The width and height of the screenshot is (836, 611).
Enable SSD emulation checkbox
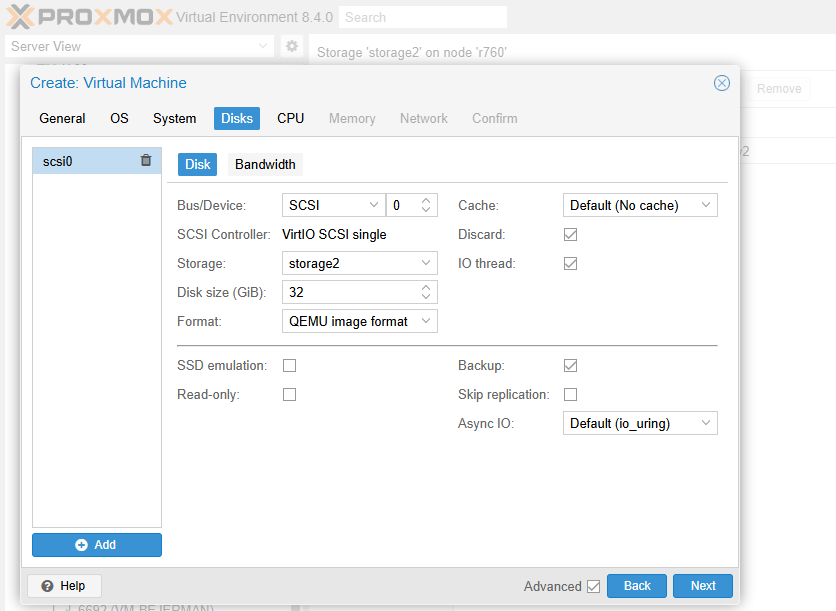(x=290, y=366)
